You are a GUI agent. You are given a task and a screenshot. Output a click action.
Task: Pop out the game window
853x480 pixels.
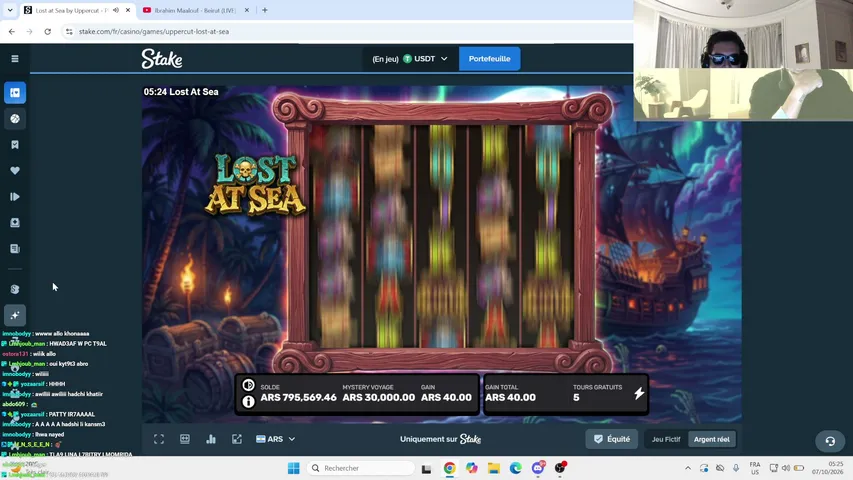[x=237, y=439]
